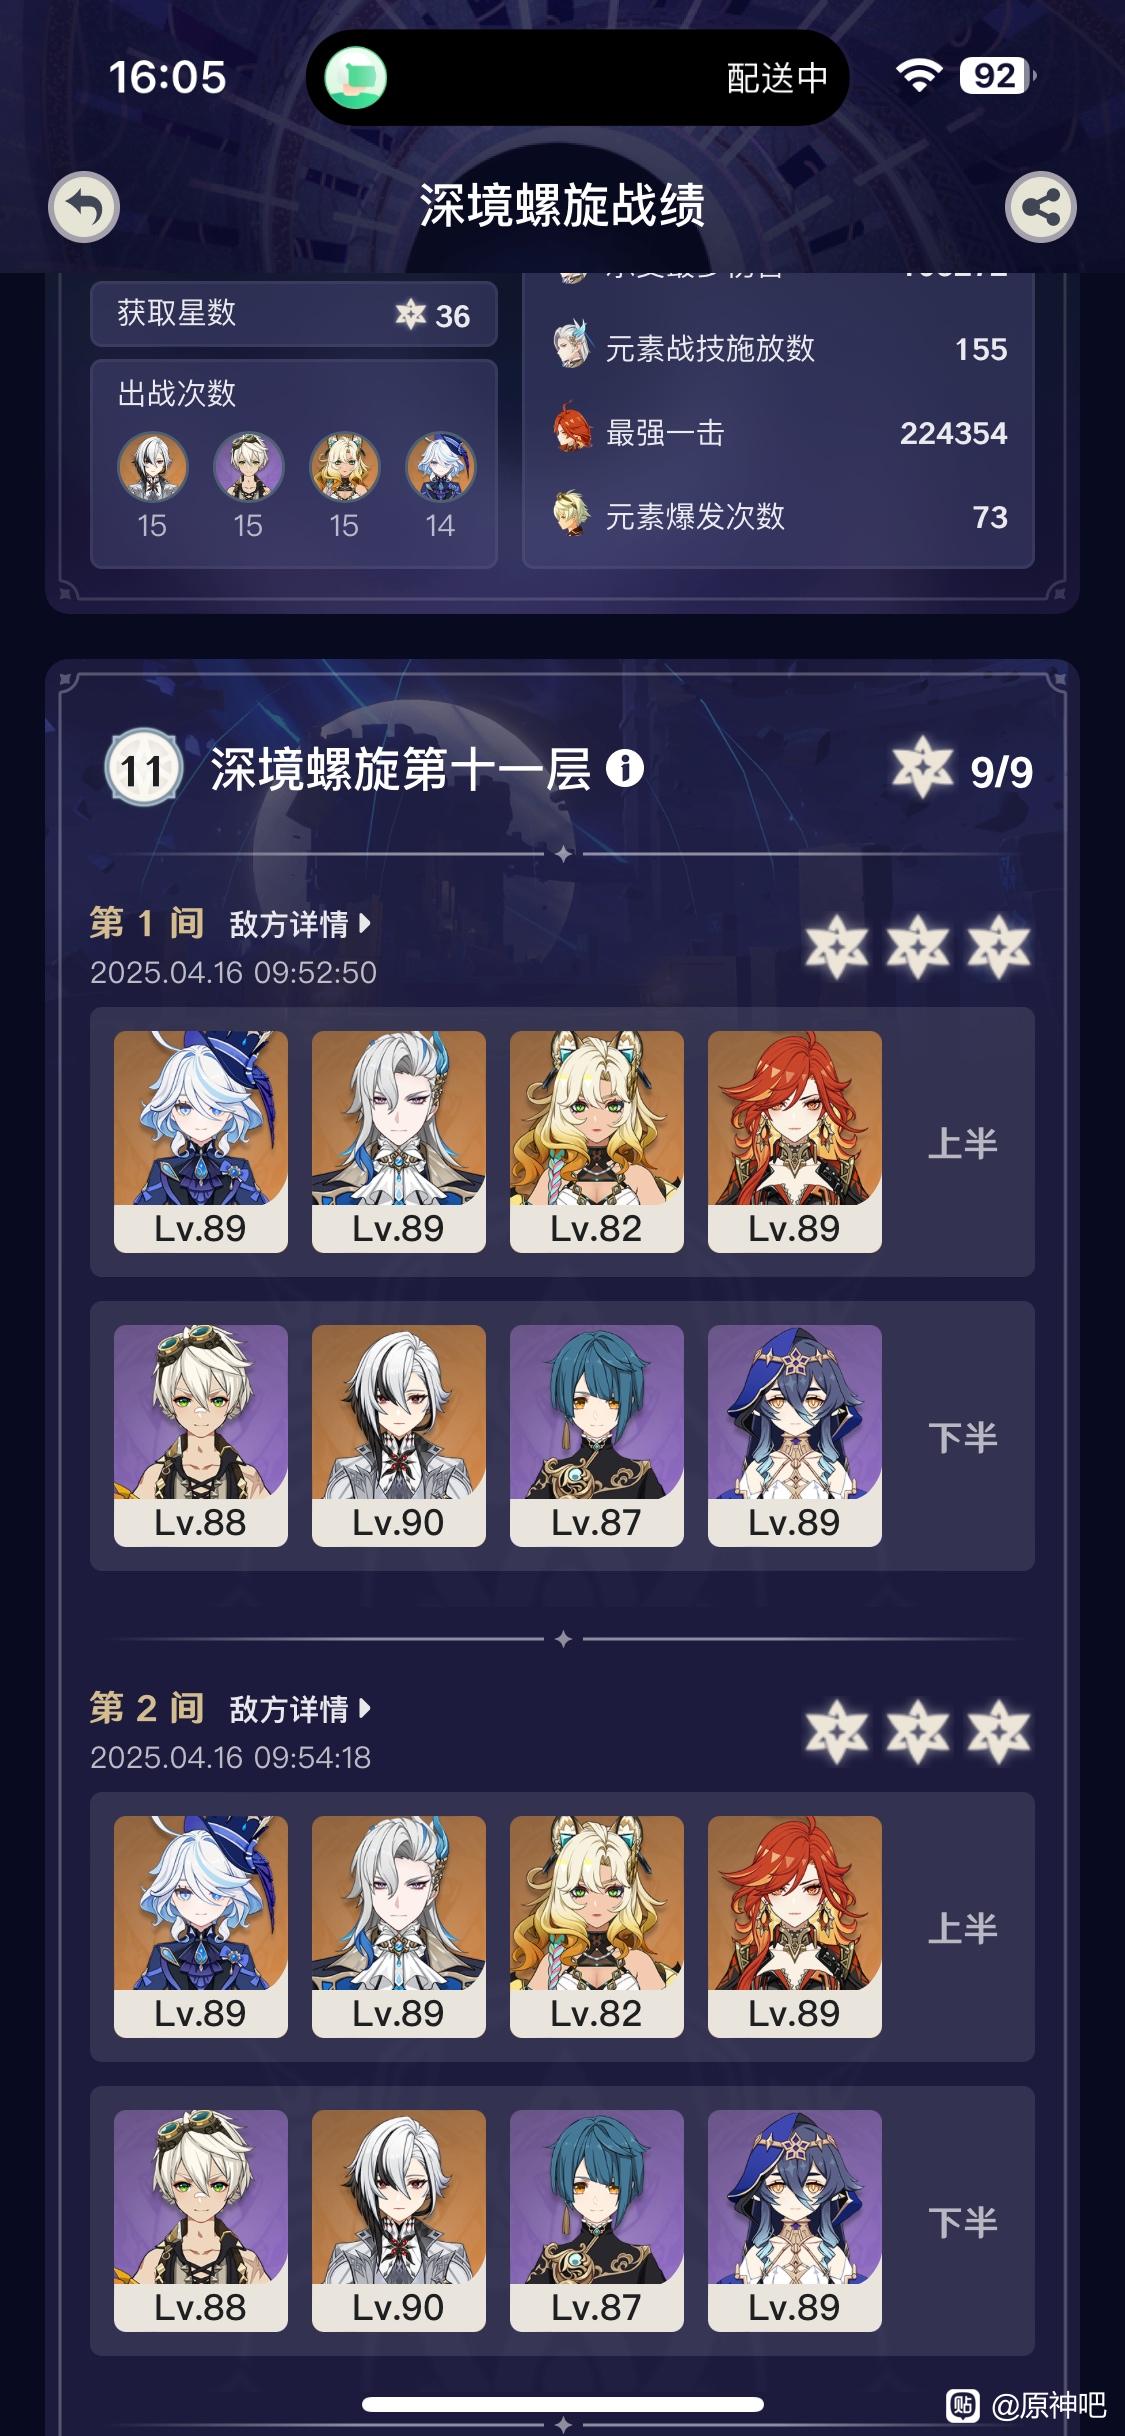This screenshot has width=1125, height=2436.
Task: Tap the 获取星数 row
Action: (294, 314)
